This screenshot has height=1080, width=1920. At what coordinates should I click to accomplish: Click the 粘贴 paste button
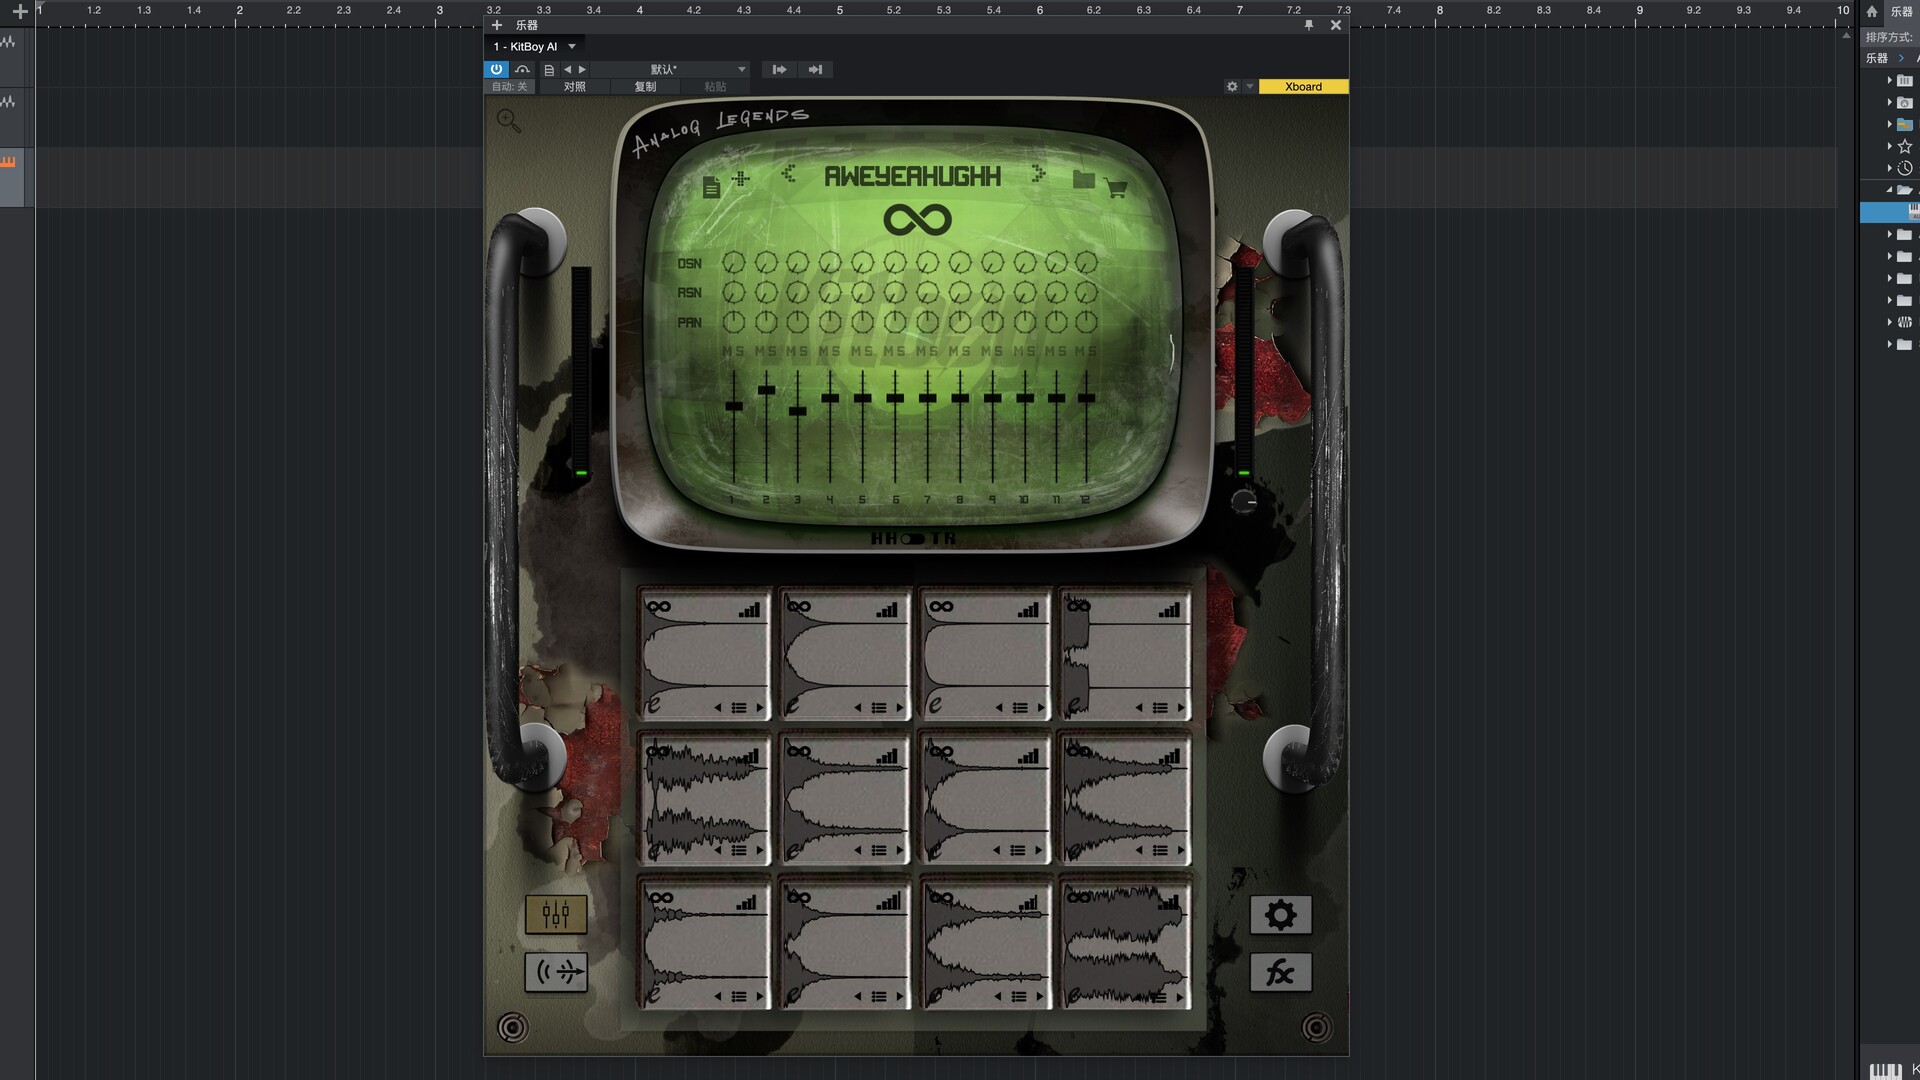tap(715, 87)
